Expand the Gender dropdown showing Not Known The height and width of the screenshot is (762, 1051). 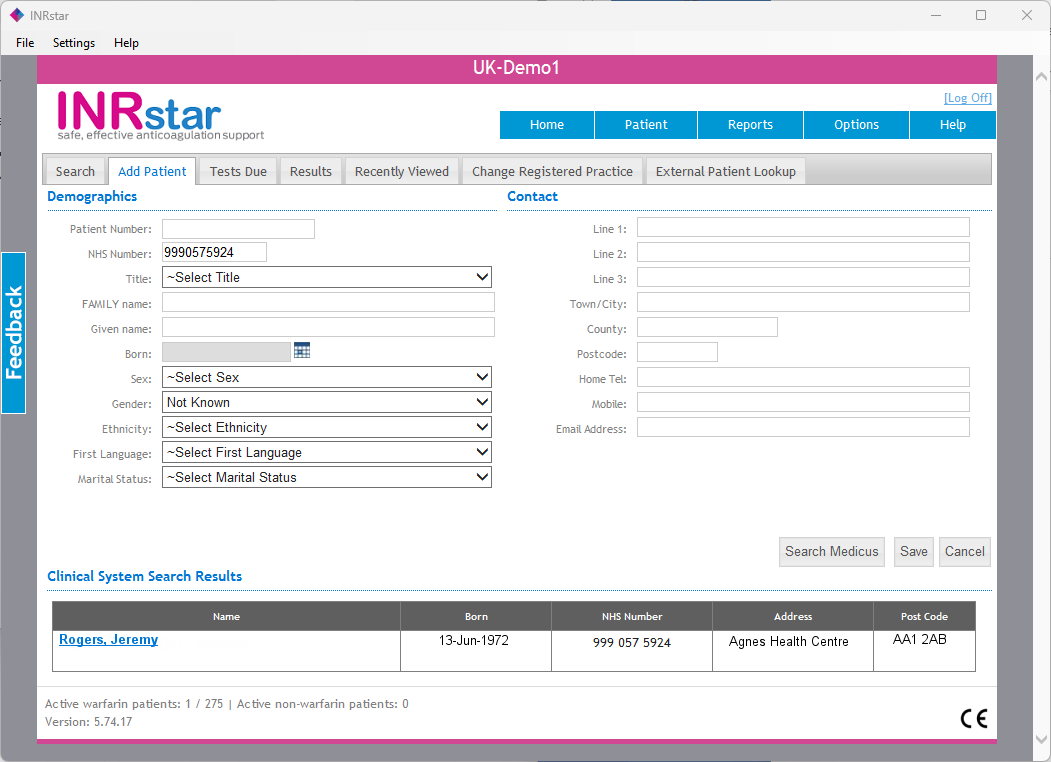[x=326, y=402]
